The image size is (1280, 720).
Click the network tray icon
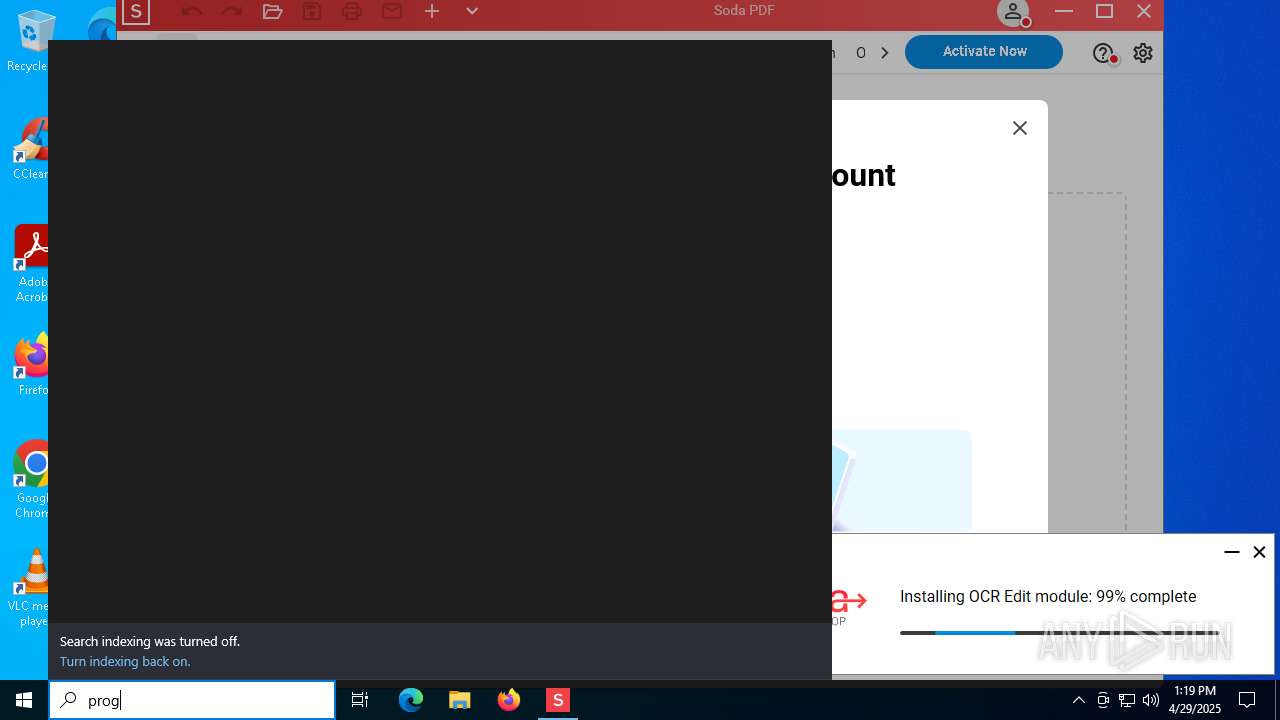coord(1127,700)
